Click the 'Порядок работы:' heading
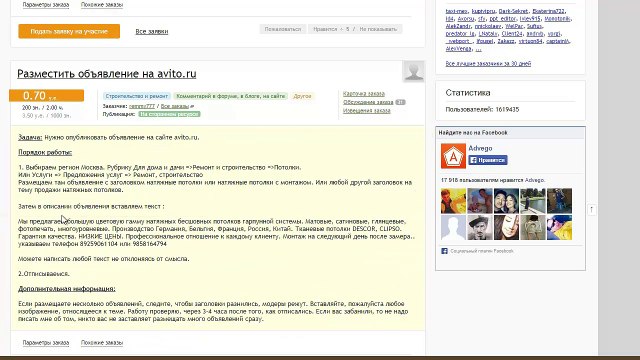640x360 pixels. [45, 152]
